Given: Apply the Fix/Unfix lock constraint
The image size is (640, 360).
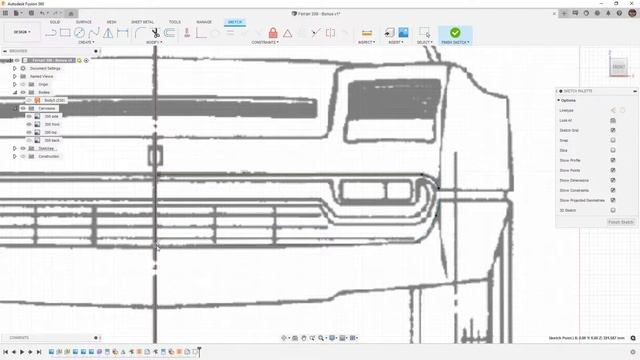Looking at the screenshot, I should [x=273, y=33].
